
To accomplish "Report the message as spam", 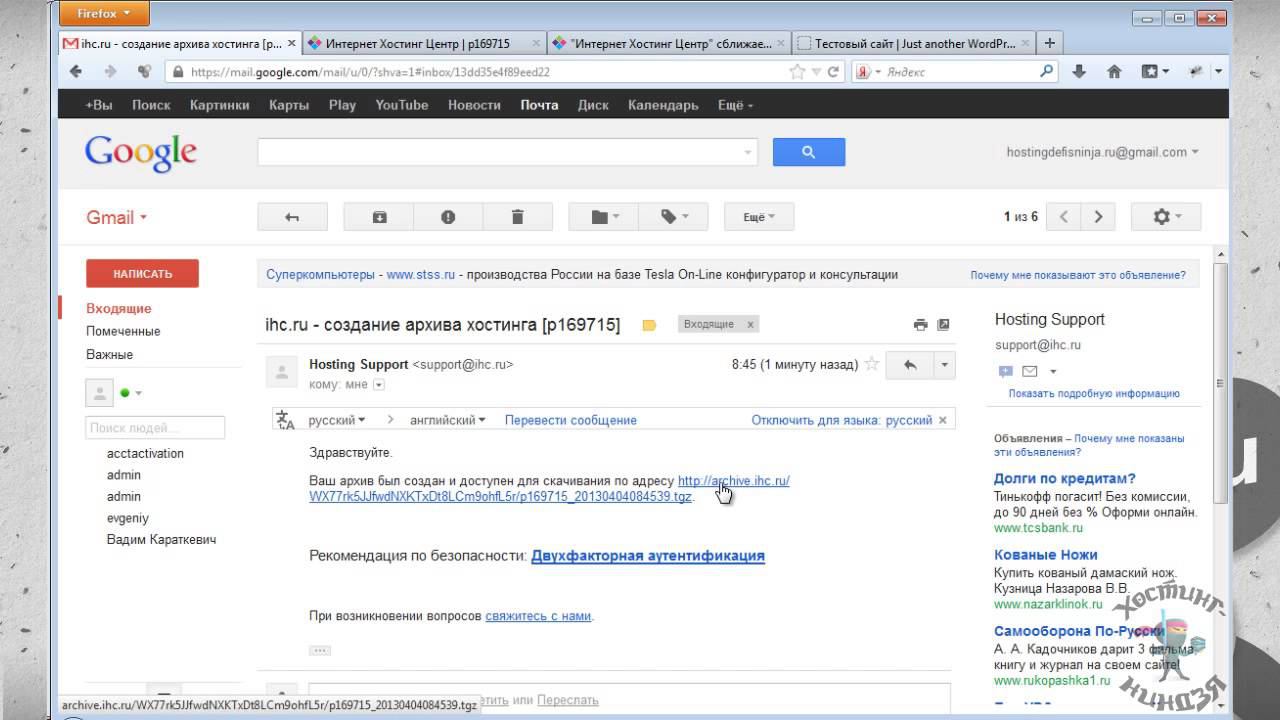I will pyautogui.click(x=448, y=217).
